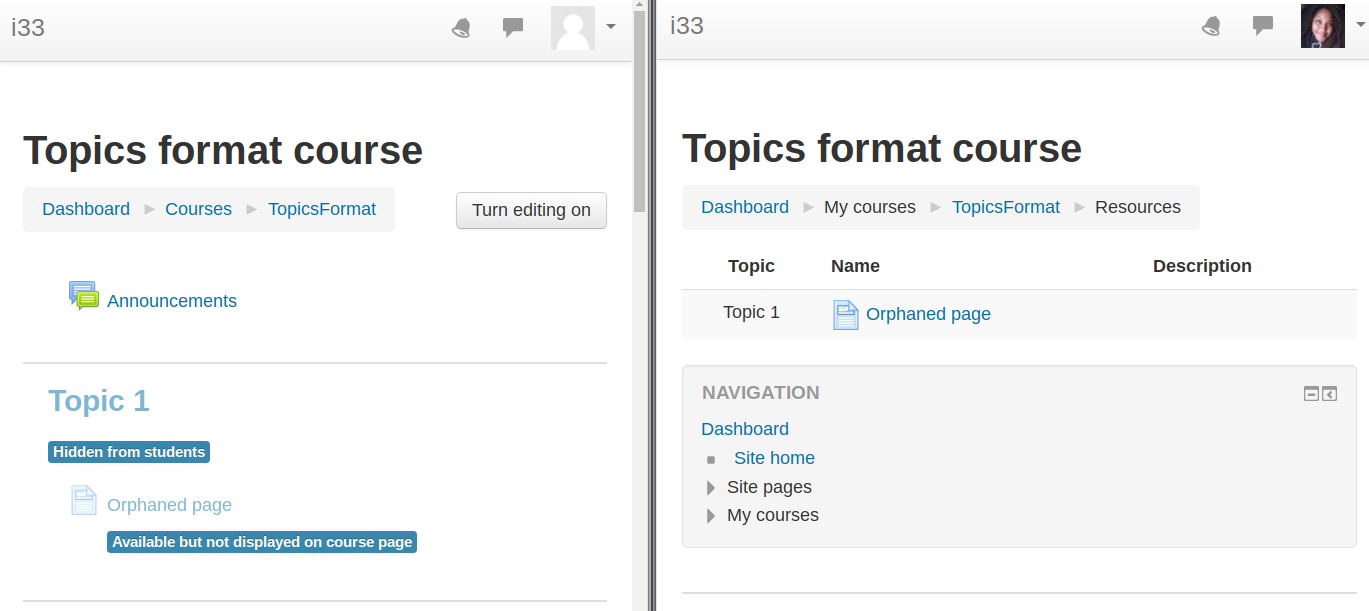
Task: Click Orphaned page icon in left window
Action: point(84,500)
